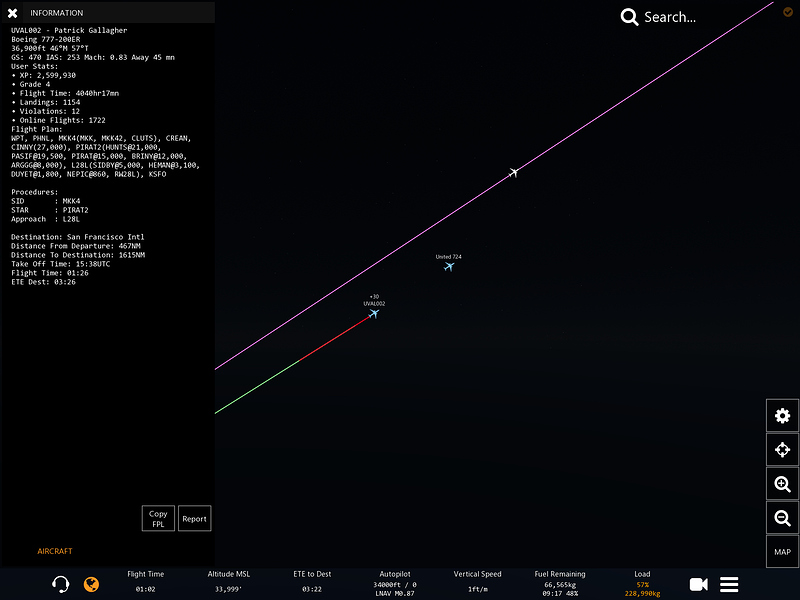Open the hamburger menu icon
The height and width of the screenshot is (600, 800).
tap(729, 584)
